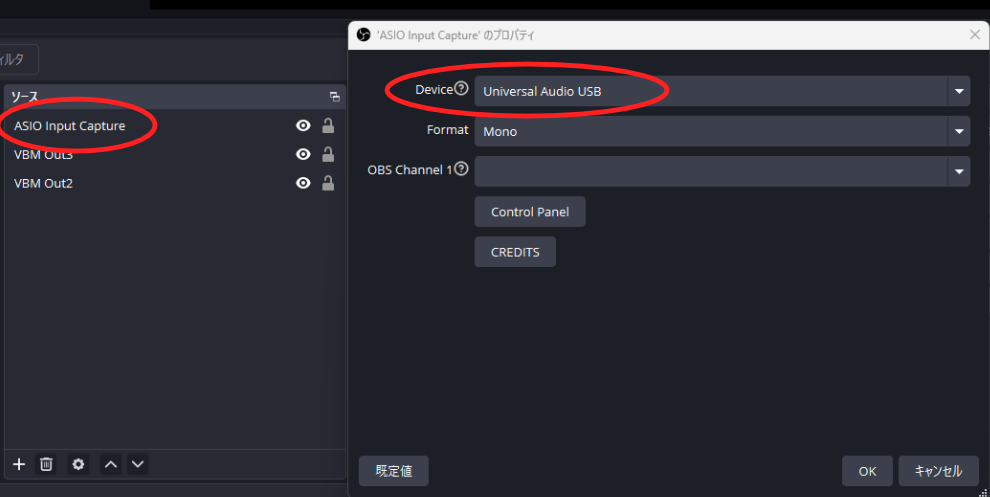
Task: Click the OBS Channel 1 help icon
Action: [x=461, y=170]
